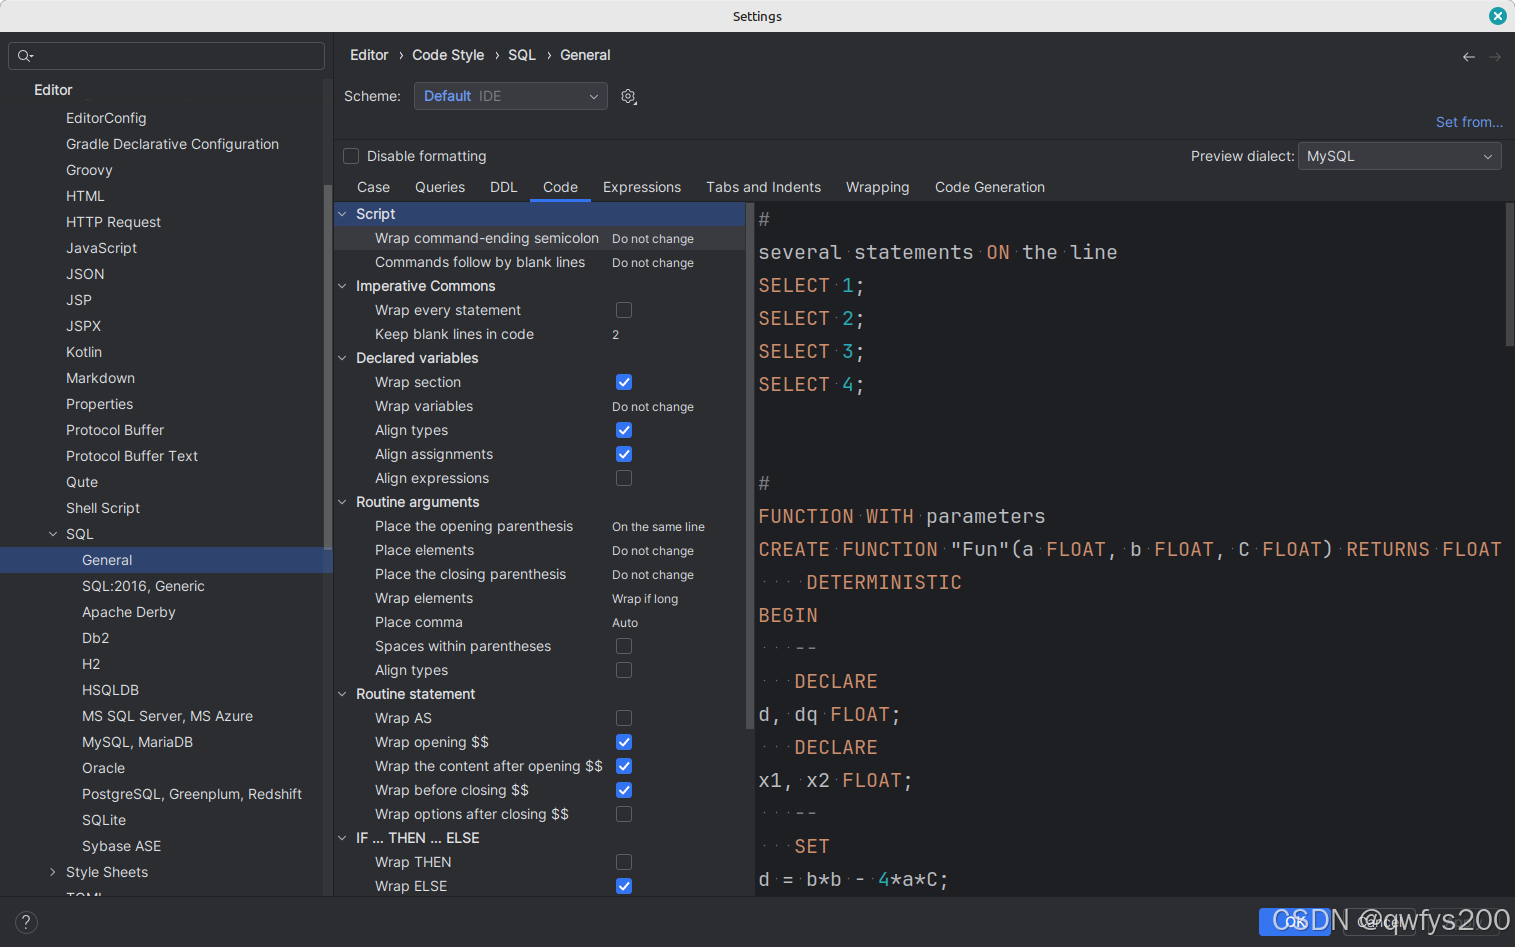Enable Spaces within parentheses checkbox
The height and width of the screenshot is (947, 1515).
[x=624, y=646]
